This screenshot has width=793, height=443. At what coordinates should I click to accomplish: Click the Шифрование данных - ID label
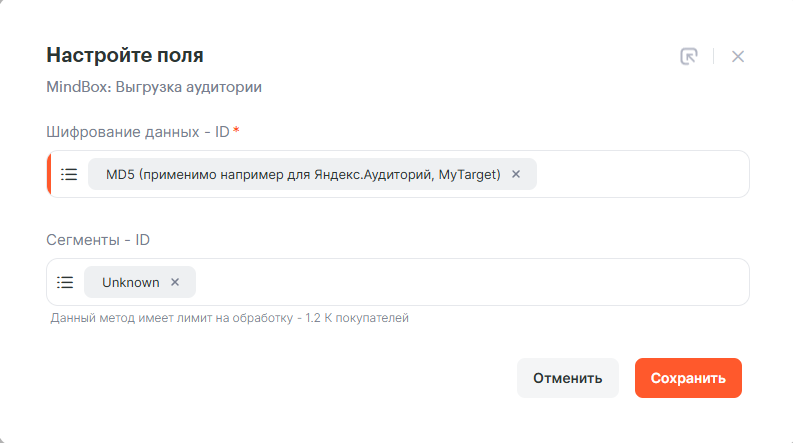tap(137, 132)
